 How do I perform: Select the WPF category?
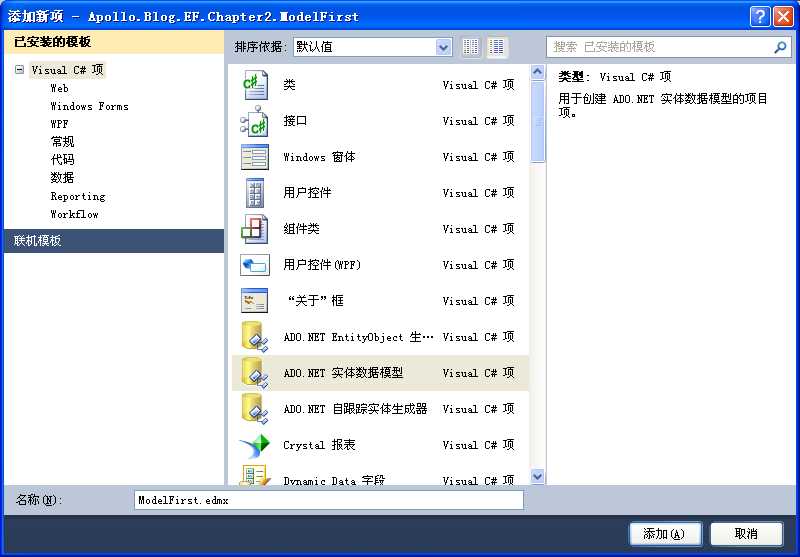[x=59, y=124]
